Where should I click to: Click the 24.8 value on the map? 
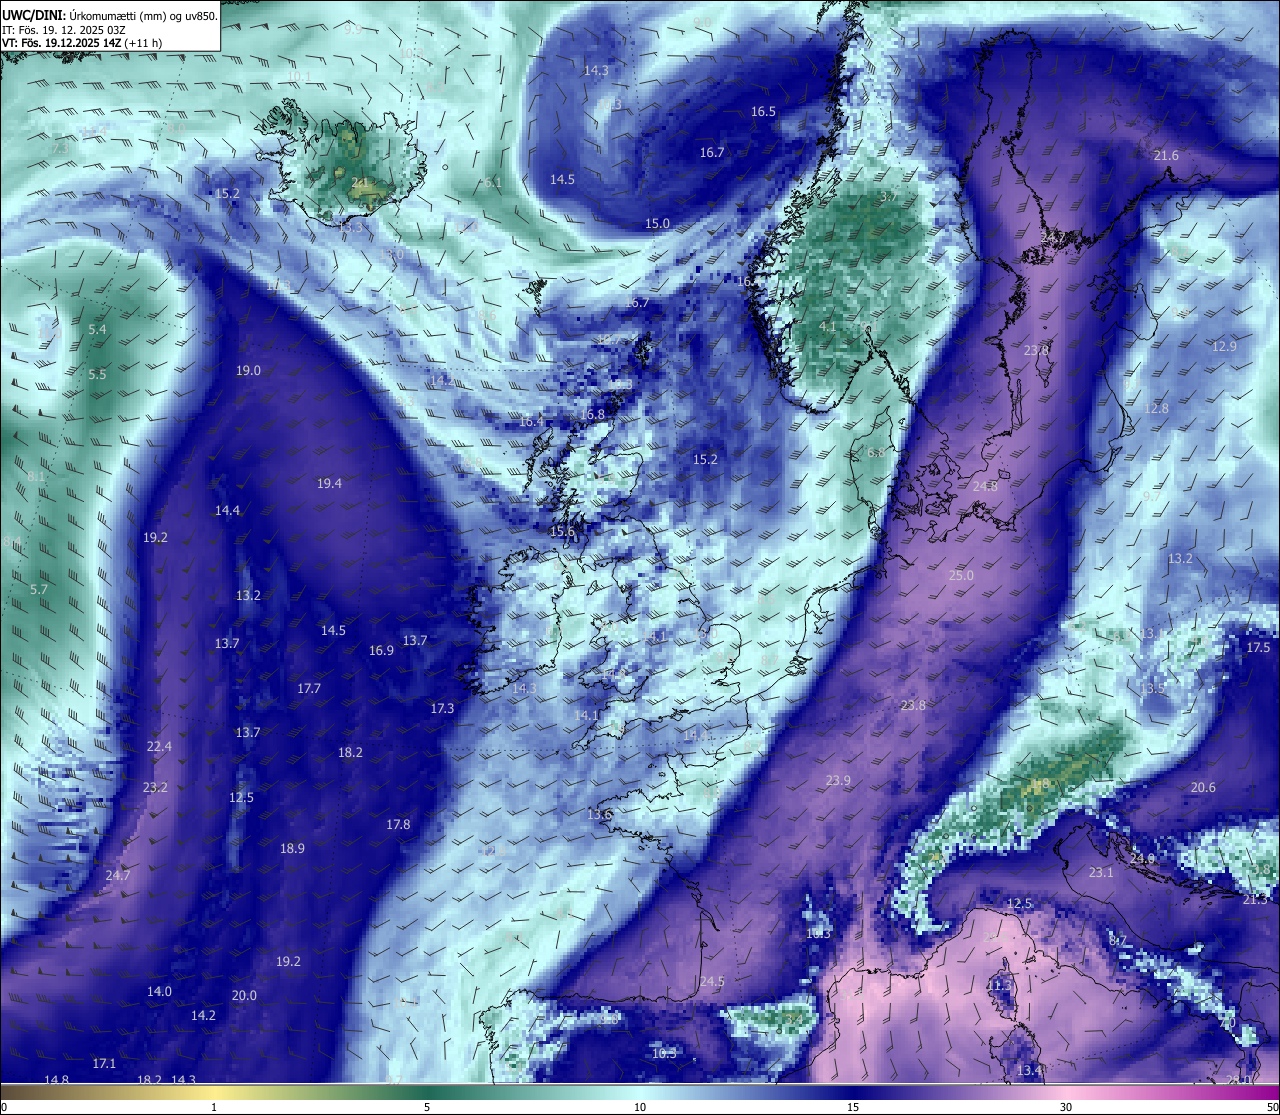985,487
